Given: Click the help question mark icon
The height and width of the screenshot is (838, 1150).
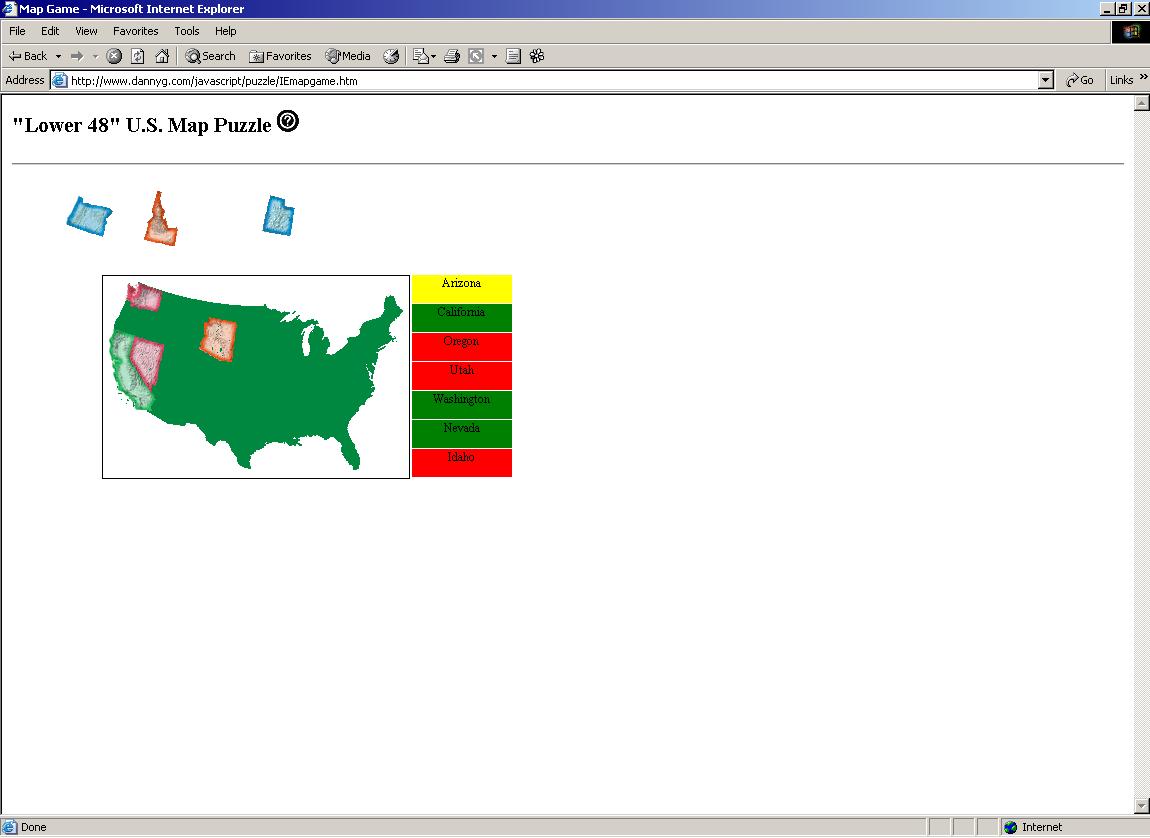Looking at the screenshot, I should (288, 121).
